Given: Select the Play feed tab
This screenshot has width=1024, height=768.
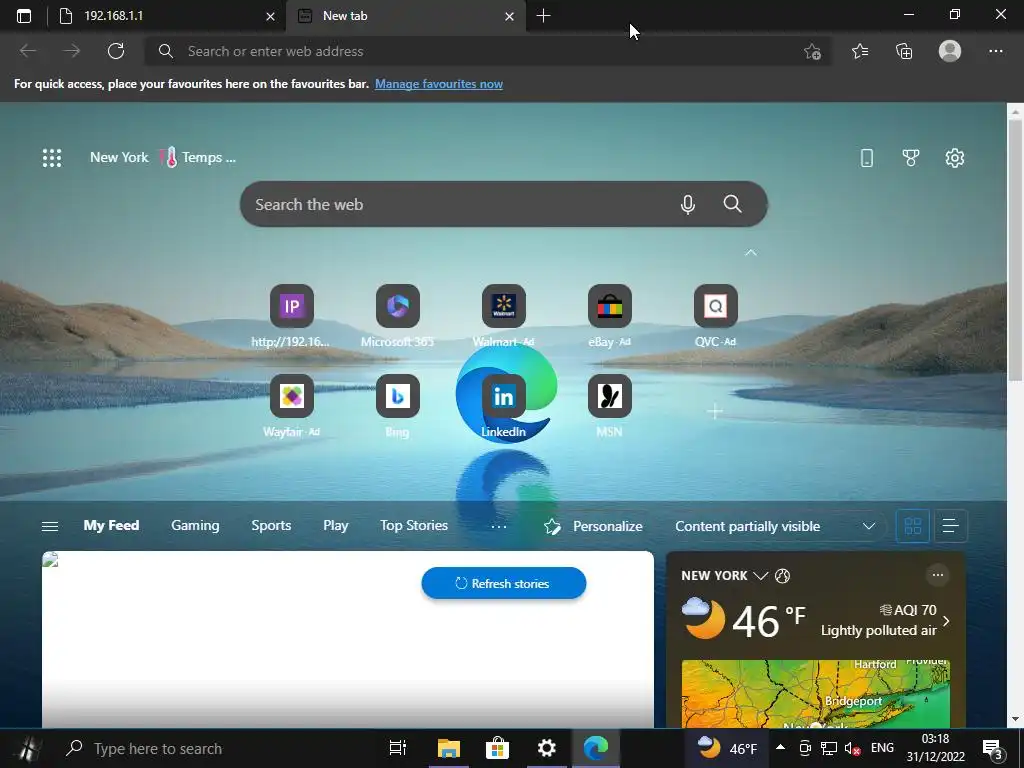Looking at the screenshot, I should pyautogui.click(x=335, y=525).
